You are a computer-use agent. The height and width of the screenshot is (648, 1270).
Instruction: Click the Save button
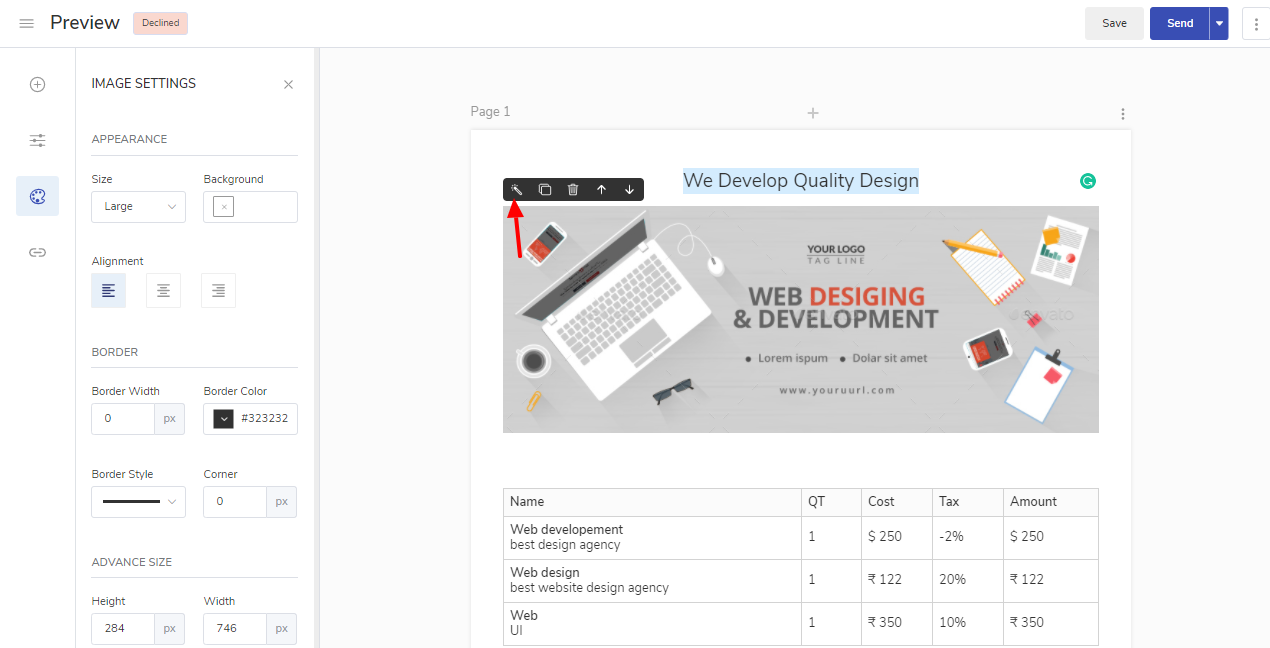(1114, 23)
